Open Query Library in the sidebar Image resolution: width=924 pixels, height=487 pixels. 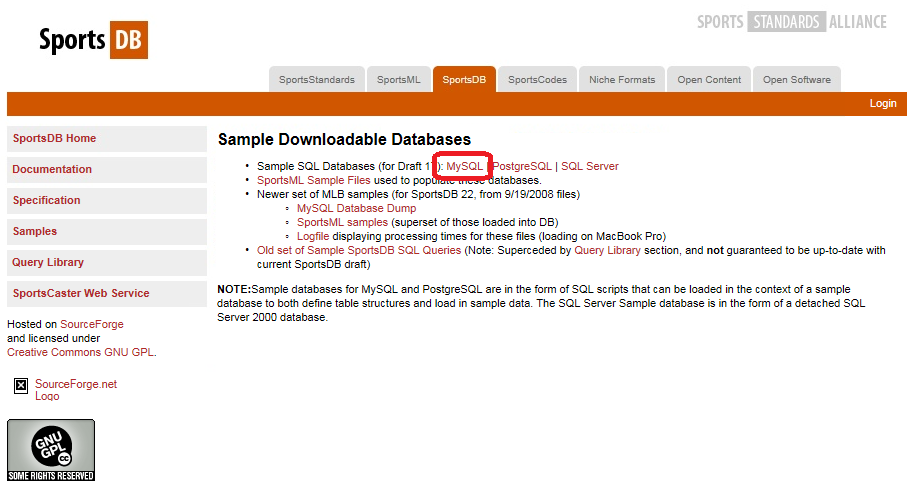point(107,262)
